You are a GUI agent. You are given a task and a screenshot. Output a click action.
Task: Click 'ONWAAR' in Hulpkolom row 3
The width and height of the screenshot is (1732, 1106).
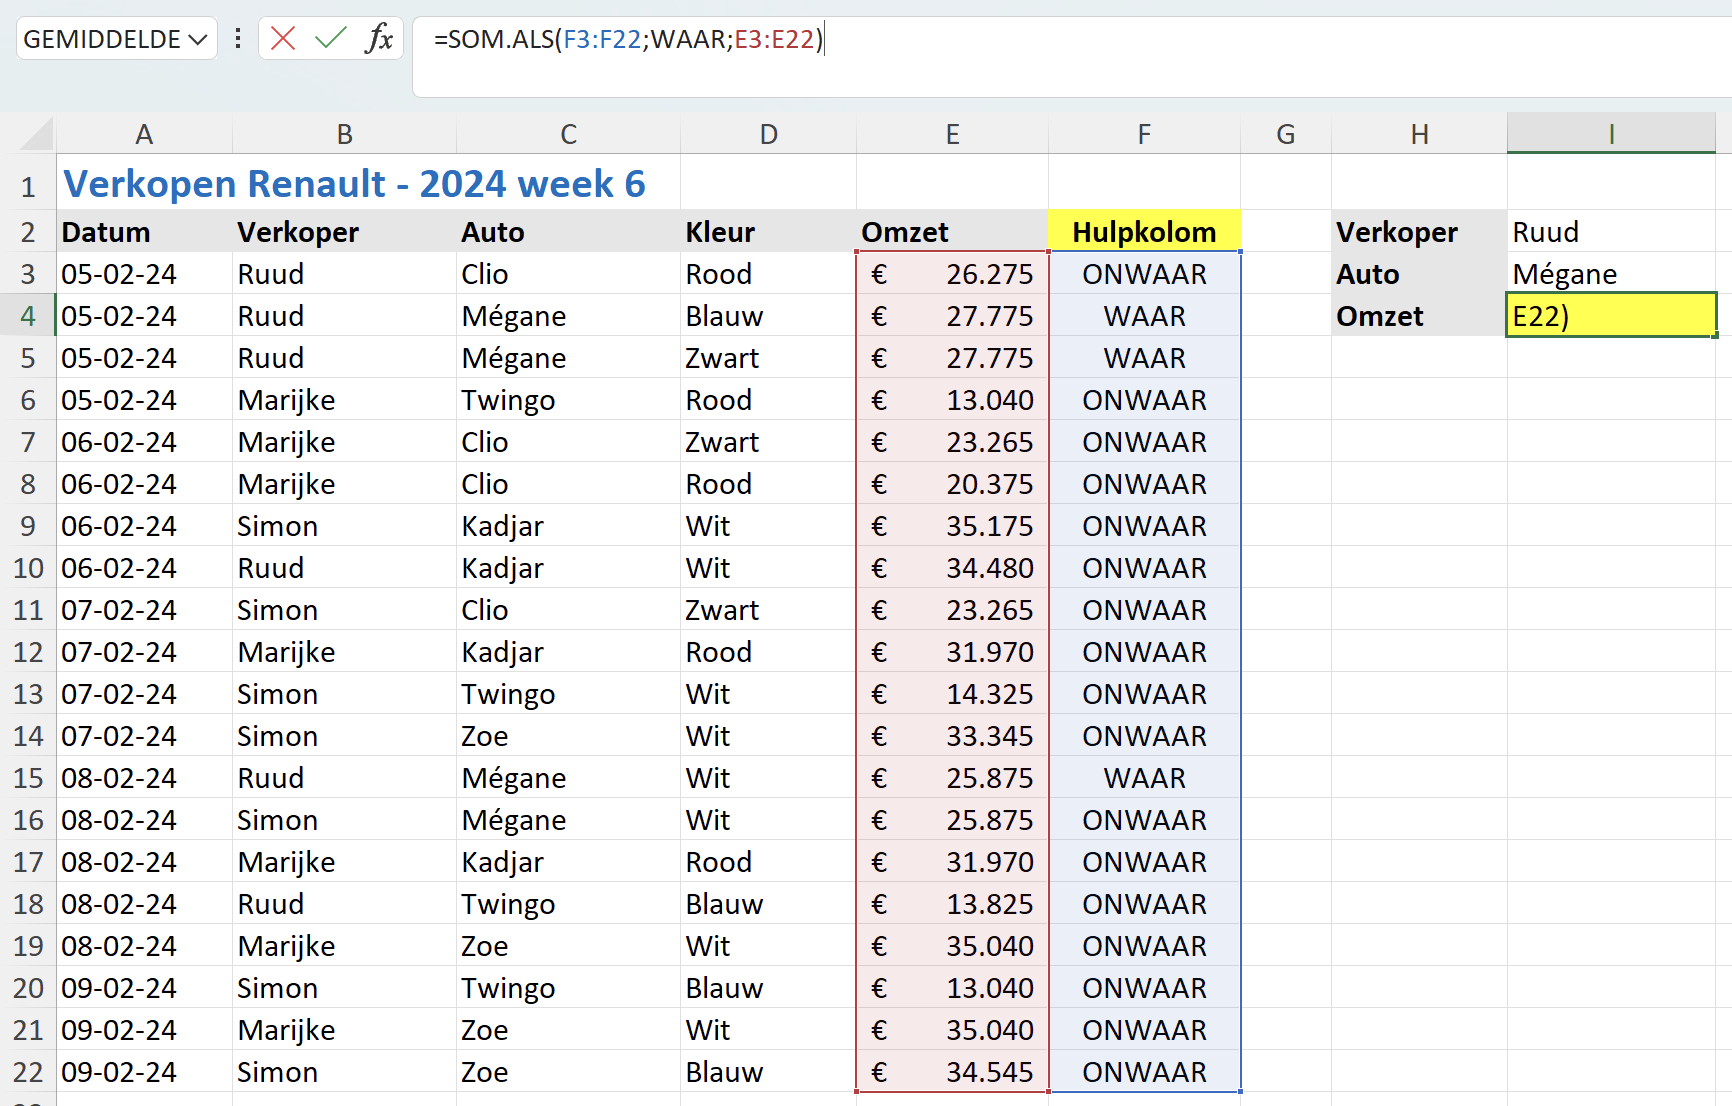click(1144, 274)
